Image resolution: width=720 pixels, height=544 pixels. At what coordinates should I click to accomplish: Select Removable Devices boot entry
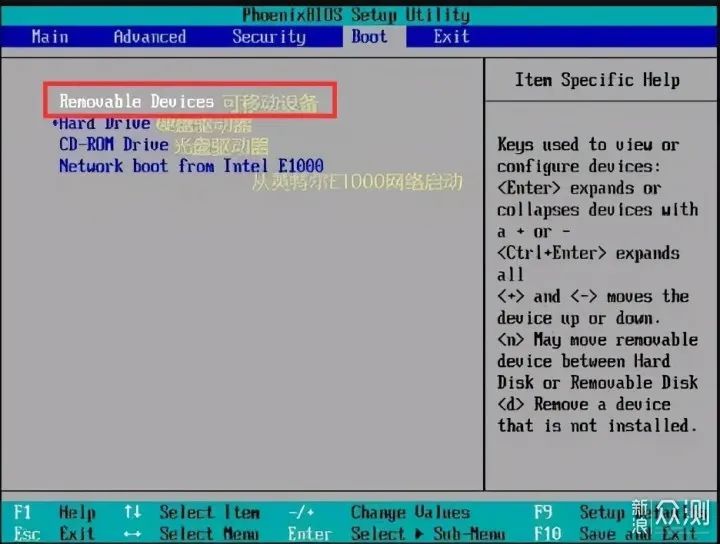[x=136, y=101]
